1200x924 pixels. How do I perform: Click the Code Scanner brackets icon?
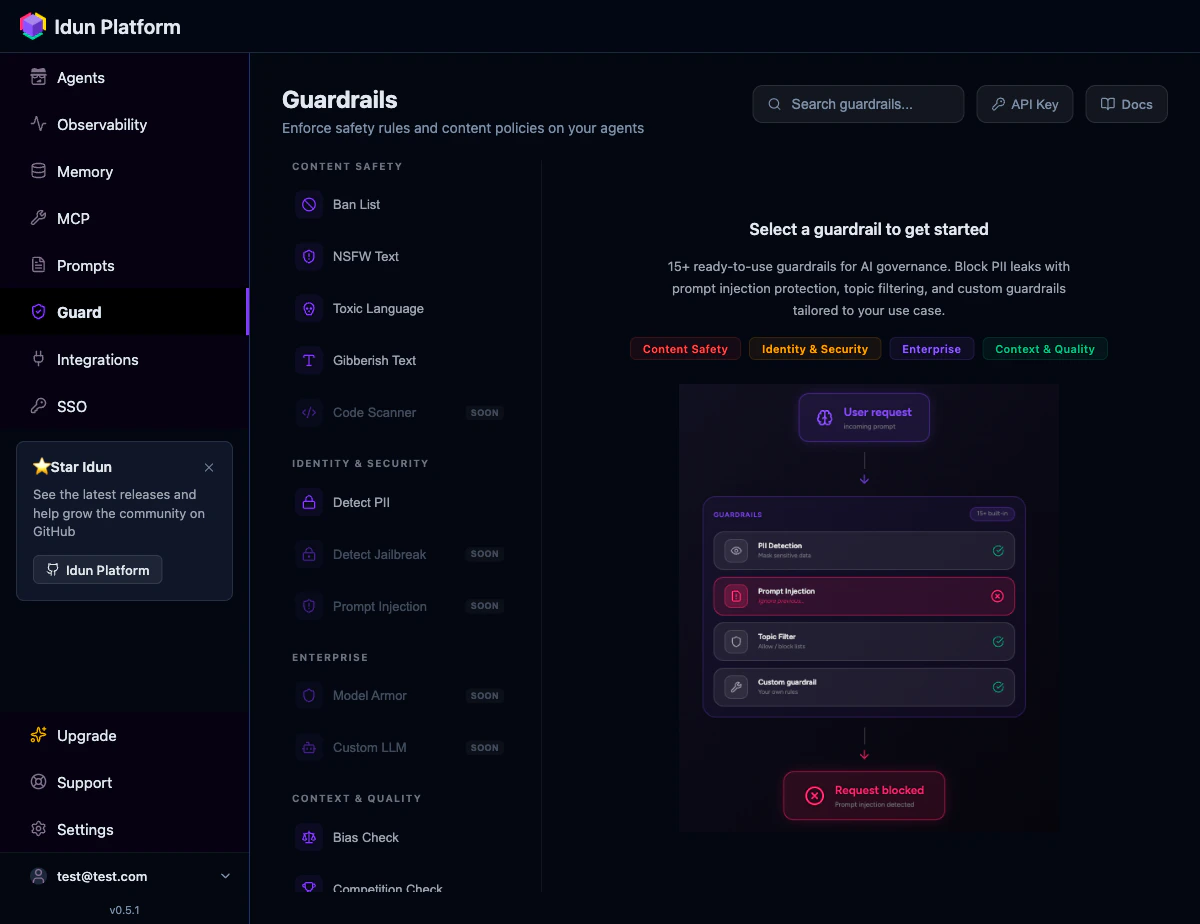point(309,412)
